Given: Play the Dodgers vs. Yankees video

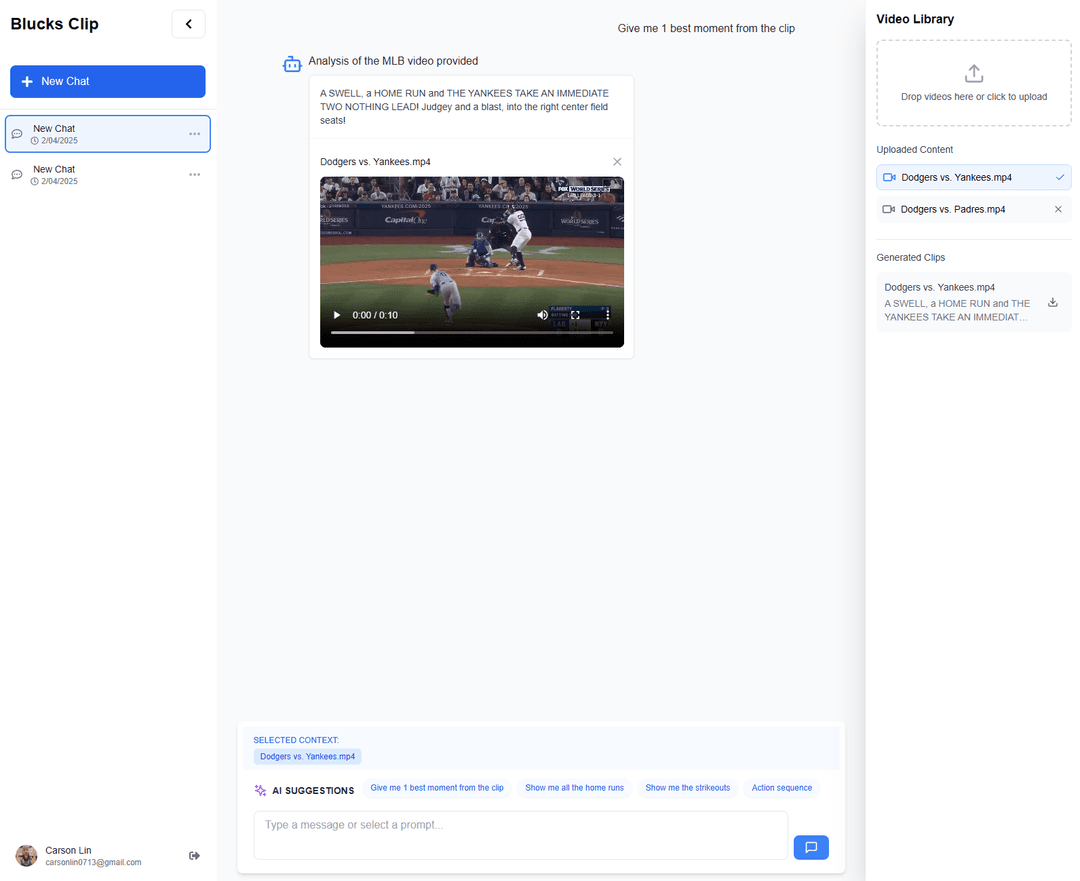Looking at the screenshot, I should point(337,315).
